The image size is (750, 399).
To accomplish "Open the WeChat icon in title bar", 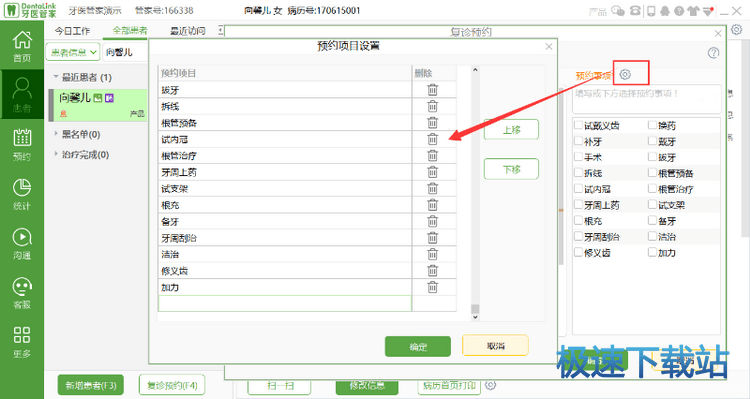I will coord(618,11).
